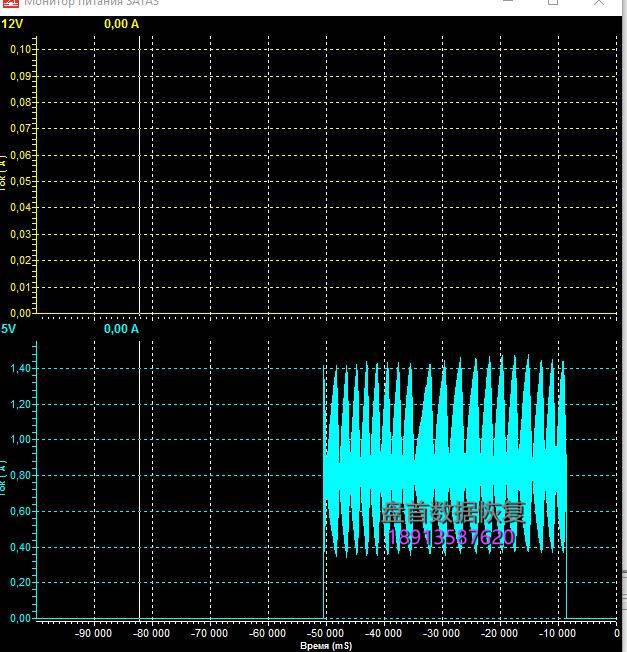Image resolution: width=627 pixels, height=652 pixels.
Task: Click the -90 000 time axis label
Action: pyautogui.click(x=93, y=633)
